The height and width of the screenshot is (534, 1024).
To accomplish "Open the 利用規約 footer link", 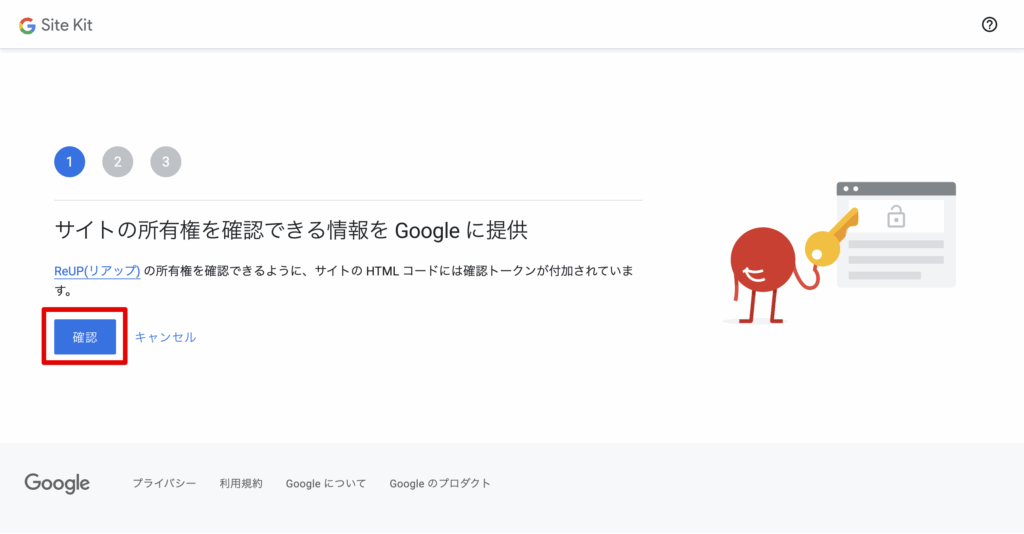I will 241,484.
